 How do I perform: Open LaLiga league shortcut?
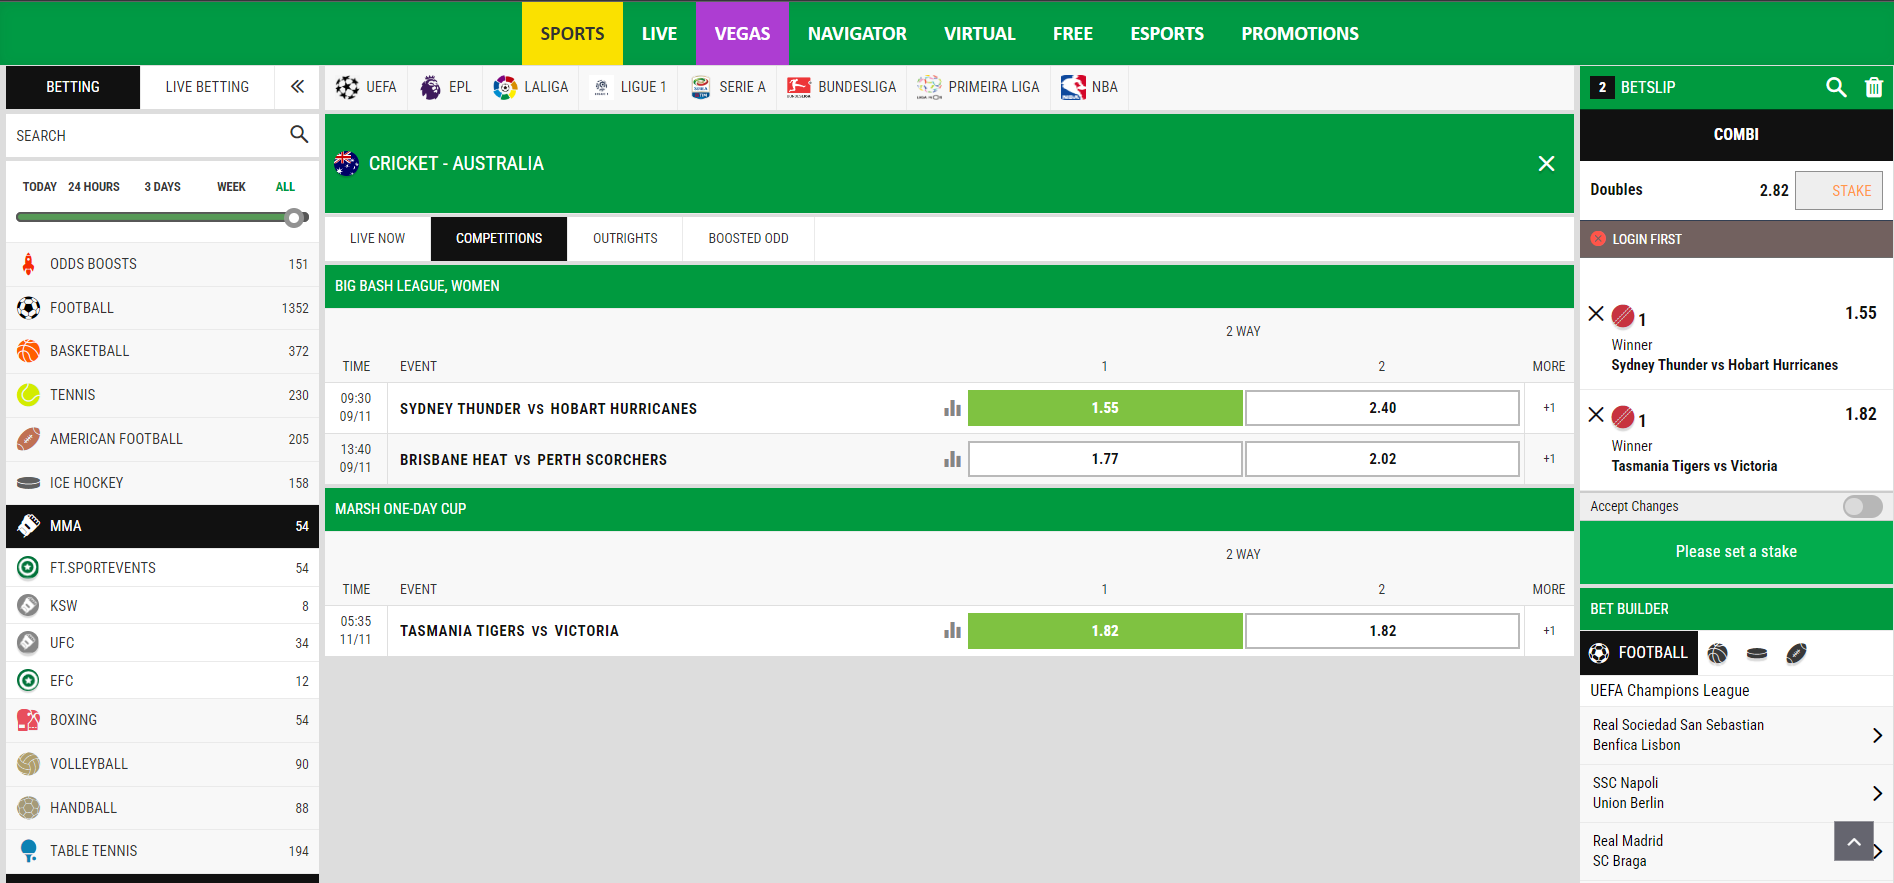(x=531, y=87)
